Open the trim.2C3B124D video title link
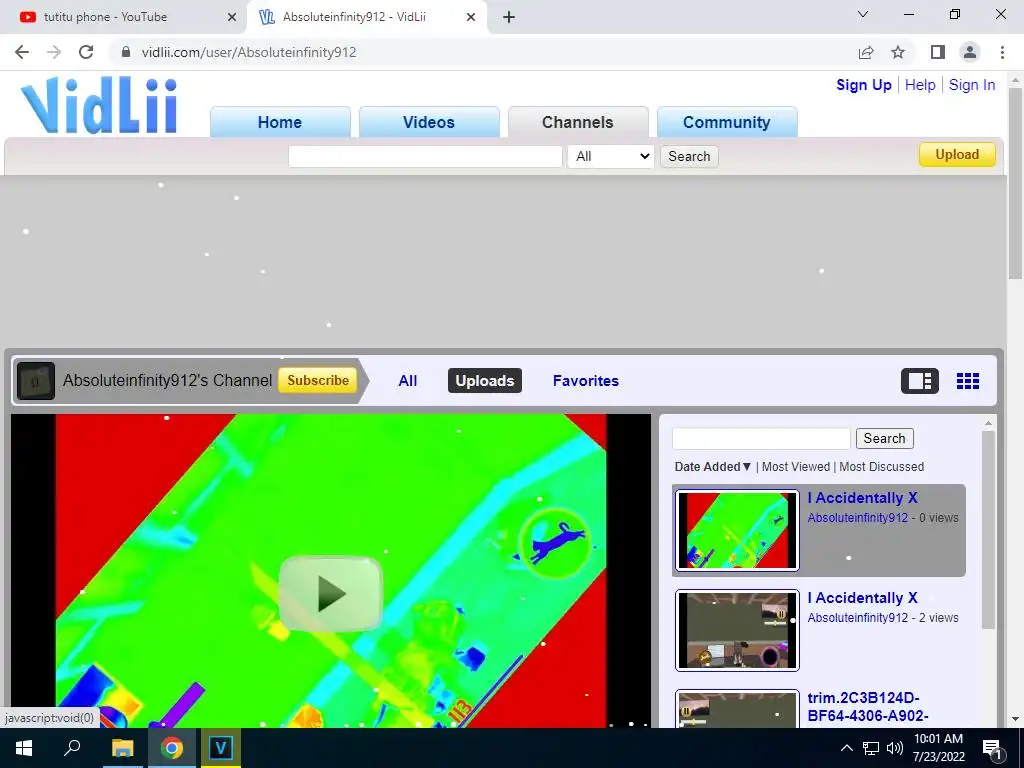Screen dimensions: 1024x768 [x=868, y=707]
